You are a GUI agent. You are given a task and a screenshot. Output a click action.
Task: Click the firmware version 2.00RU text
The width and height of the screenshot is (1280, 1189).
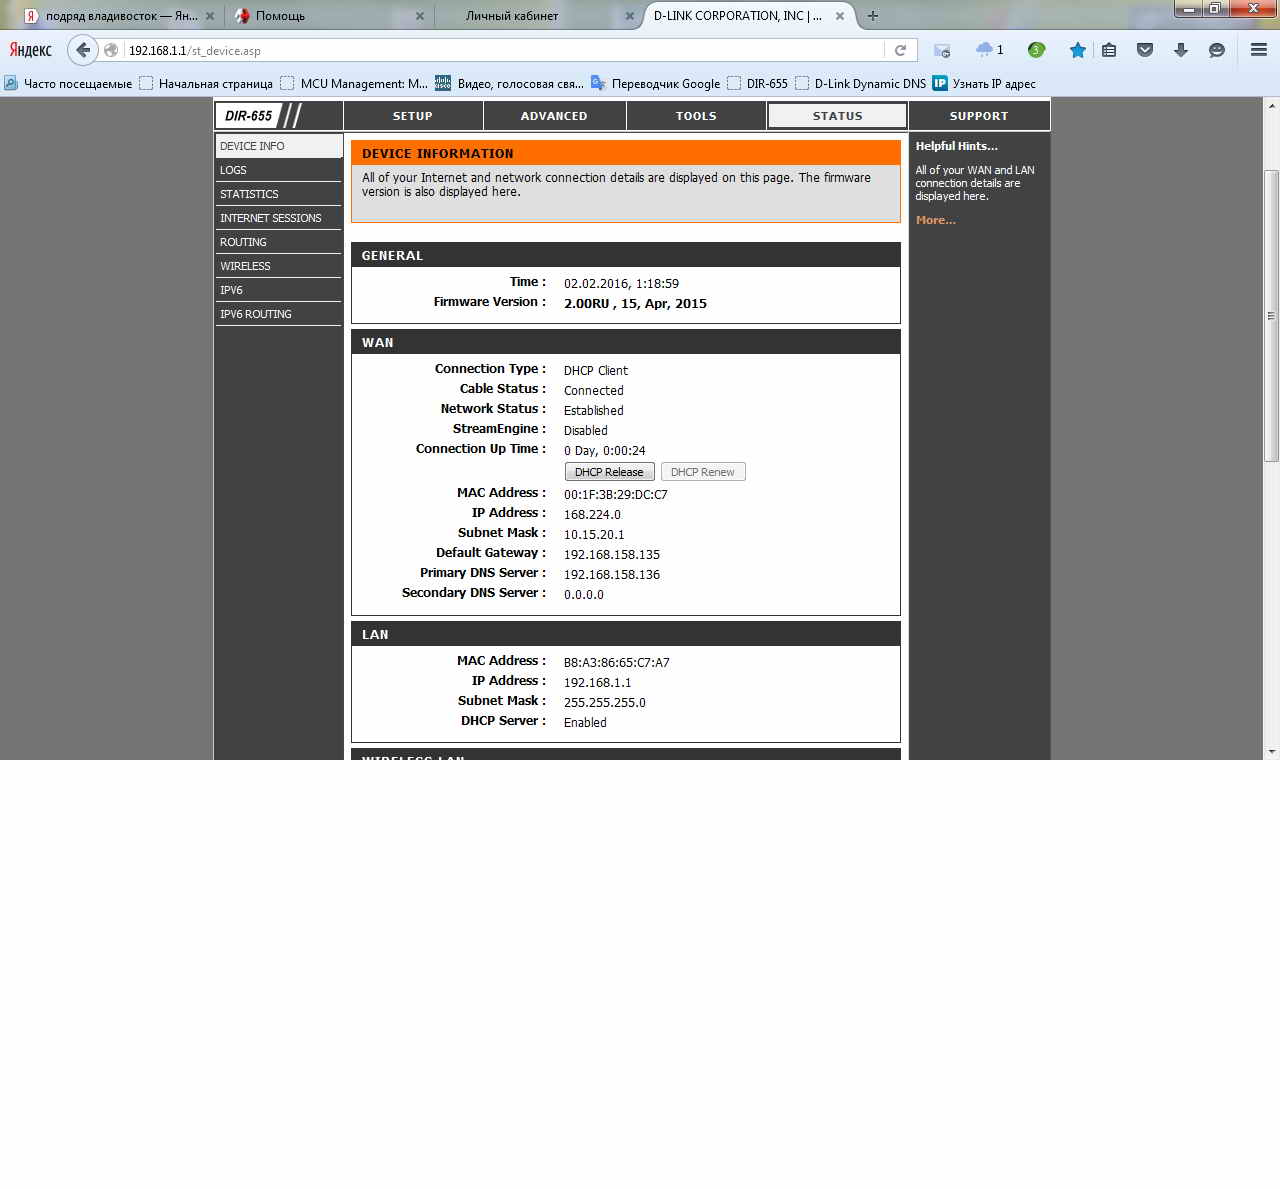tap(635, 304)
